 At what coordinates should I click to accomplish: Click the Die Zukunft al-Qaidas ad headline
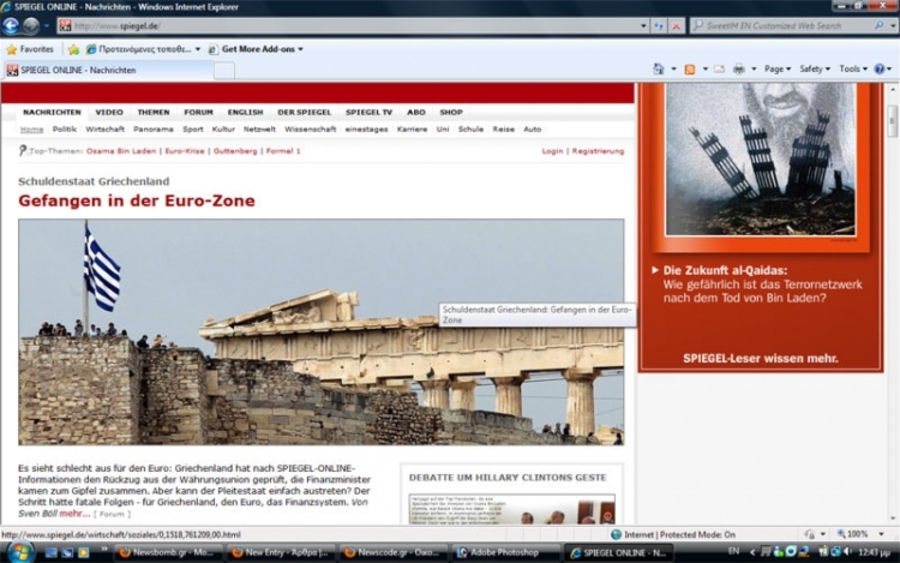pos(726,270)
